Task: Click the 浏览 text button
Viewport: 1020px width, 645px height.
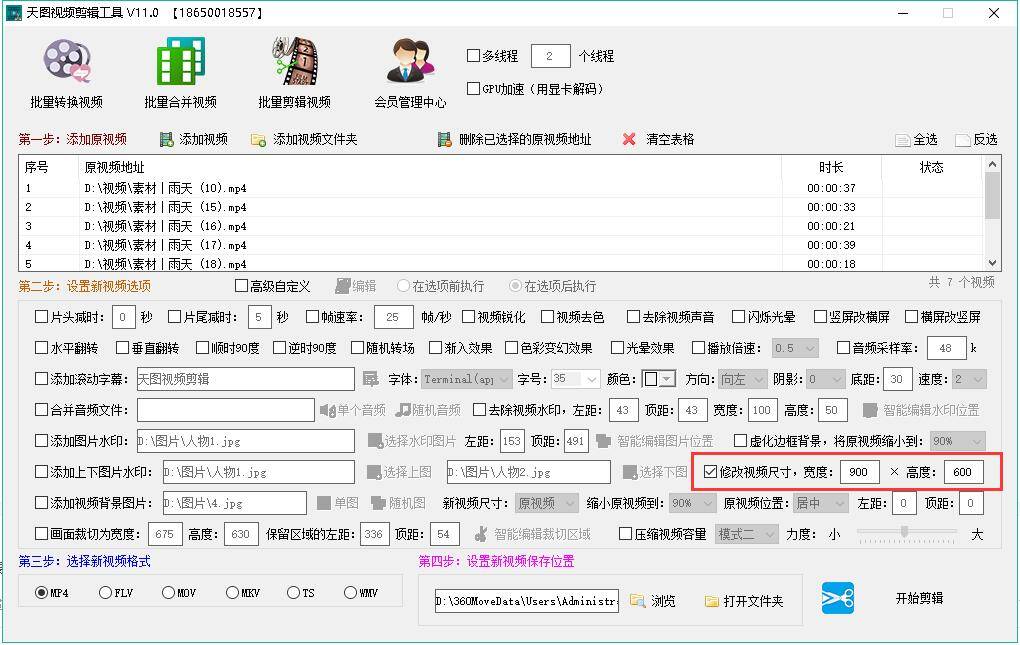Action: pyautogui.click(x=664, y=601)
